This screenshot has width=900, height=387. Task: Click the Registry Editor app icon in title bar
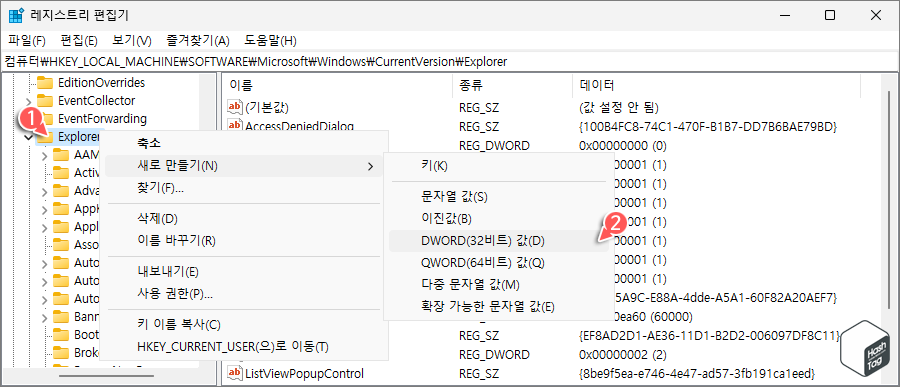point(16,15)
